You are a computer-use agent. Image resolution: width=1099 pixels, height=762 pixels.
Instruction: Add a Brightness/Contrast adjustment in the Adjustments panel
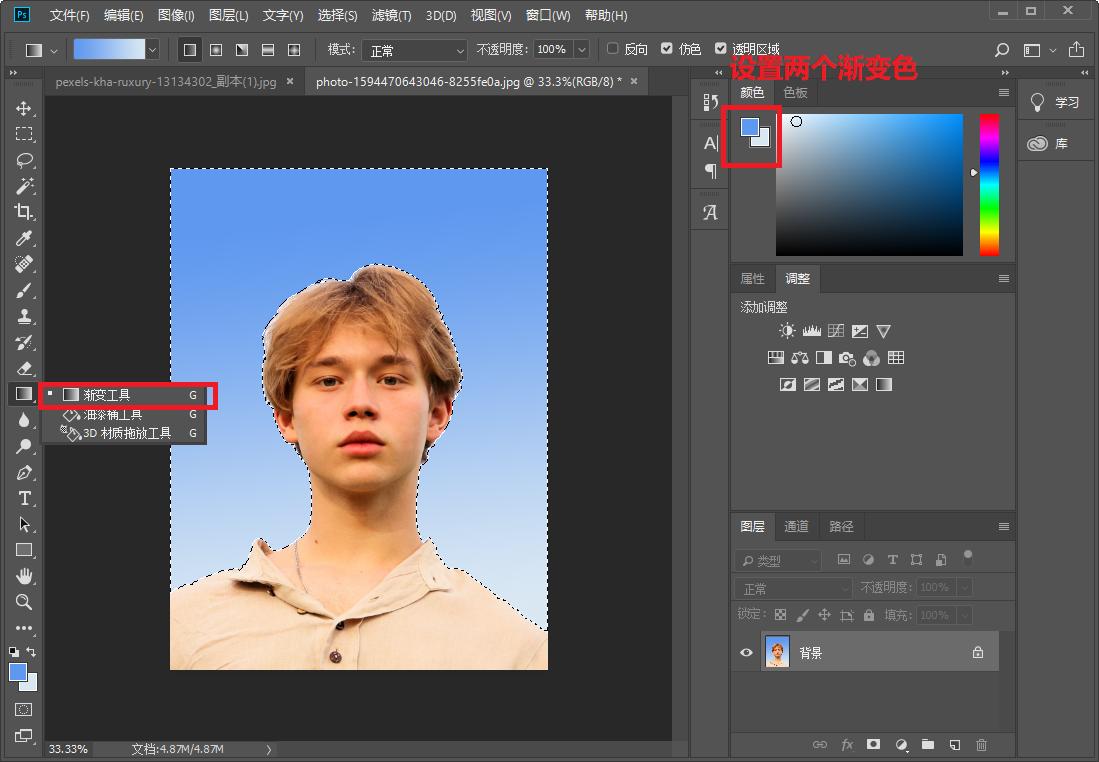pos(787,330)
